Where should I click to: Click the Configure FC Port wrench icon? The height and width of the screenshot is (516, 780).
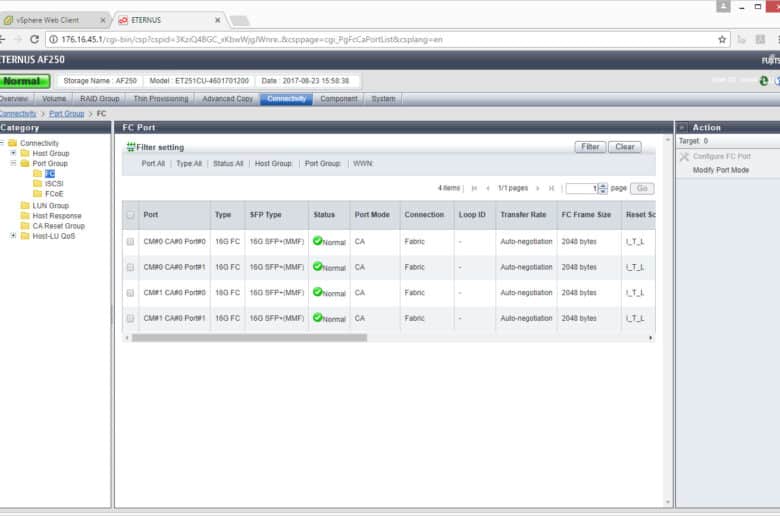click(x=684, y=157)
